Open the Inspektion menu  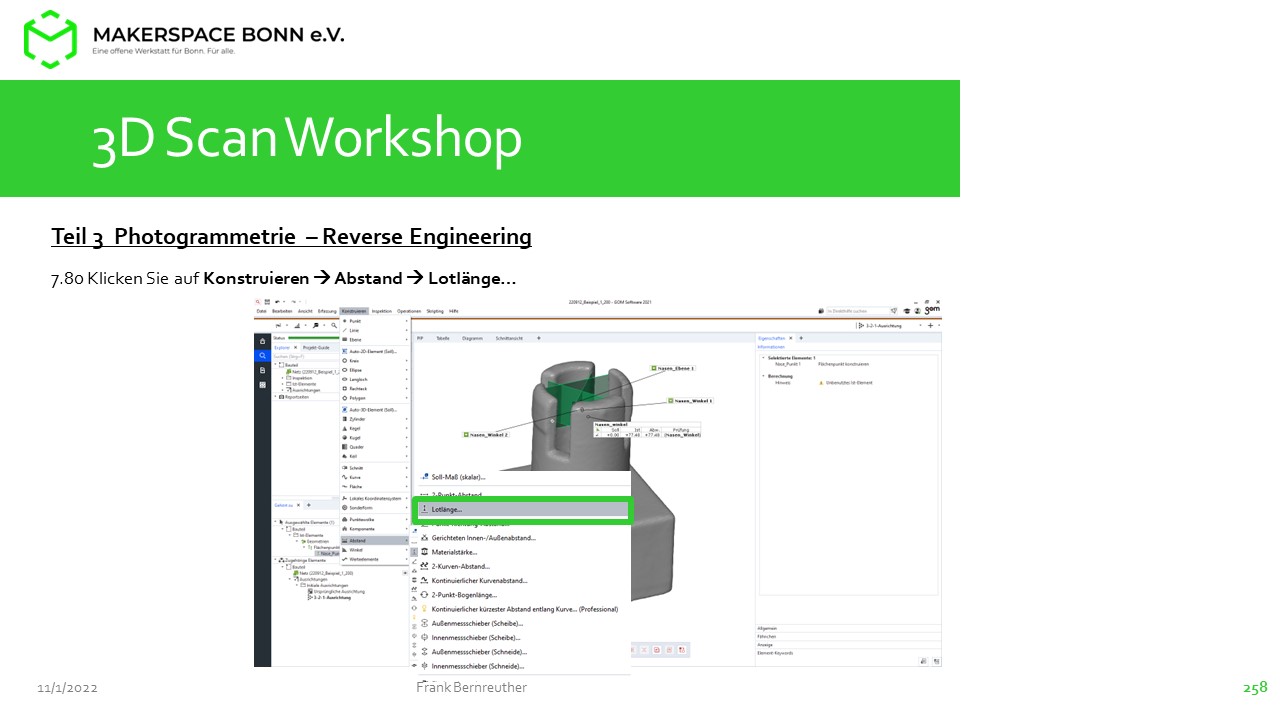click(x=381, y=312)
